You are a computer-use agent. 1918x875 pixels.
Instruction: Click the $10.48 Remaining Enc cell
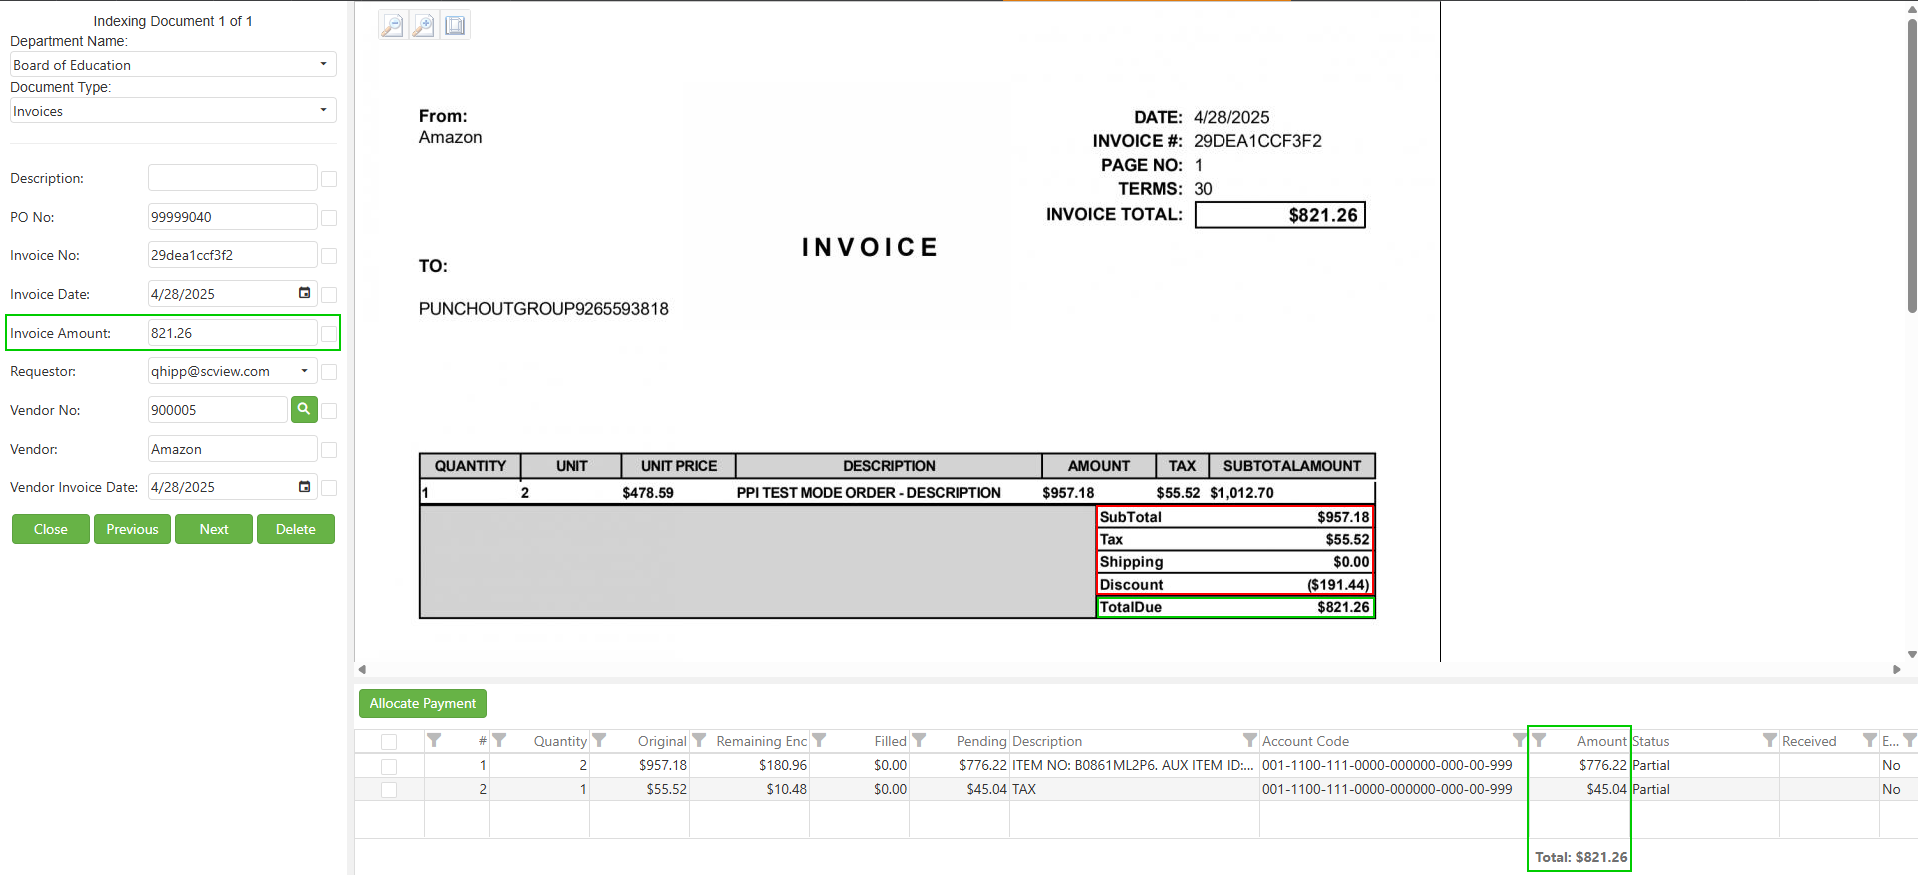749,789
